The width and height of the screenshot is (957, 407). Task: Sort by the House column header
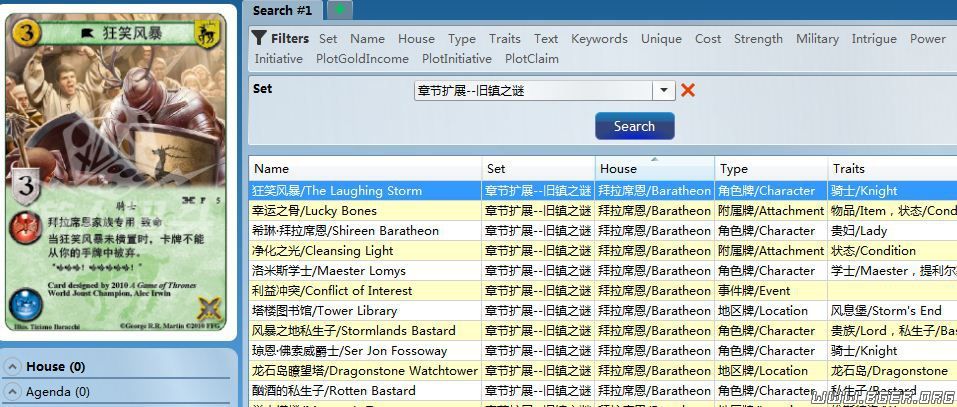click(655, 168)
